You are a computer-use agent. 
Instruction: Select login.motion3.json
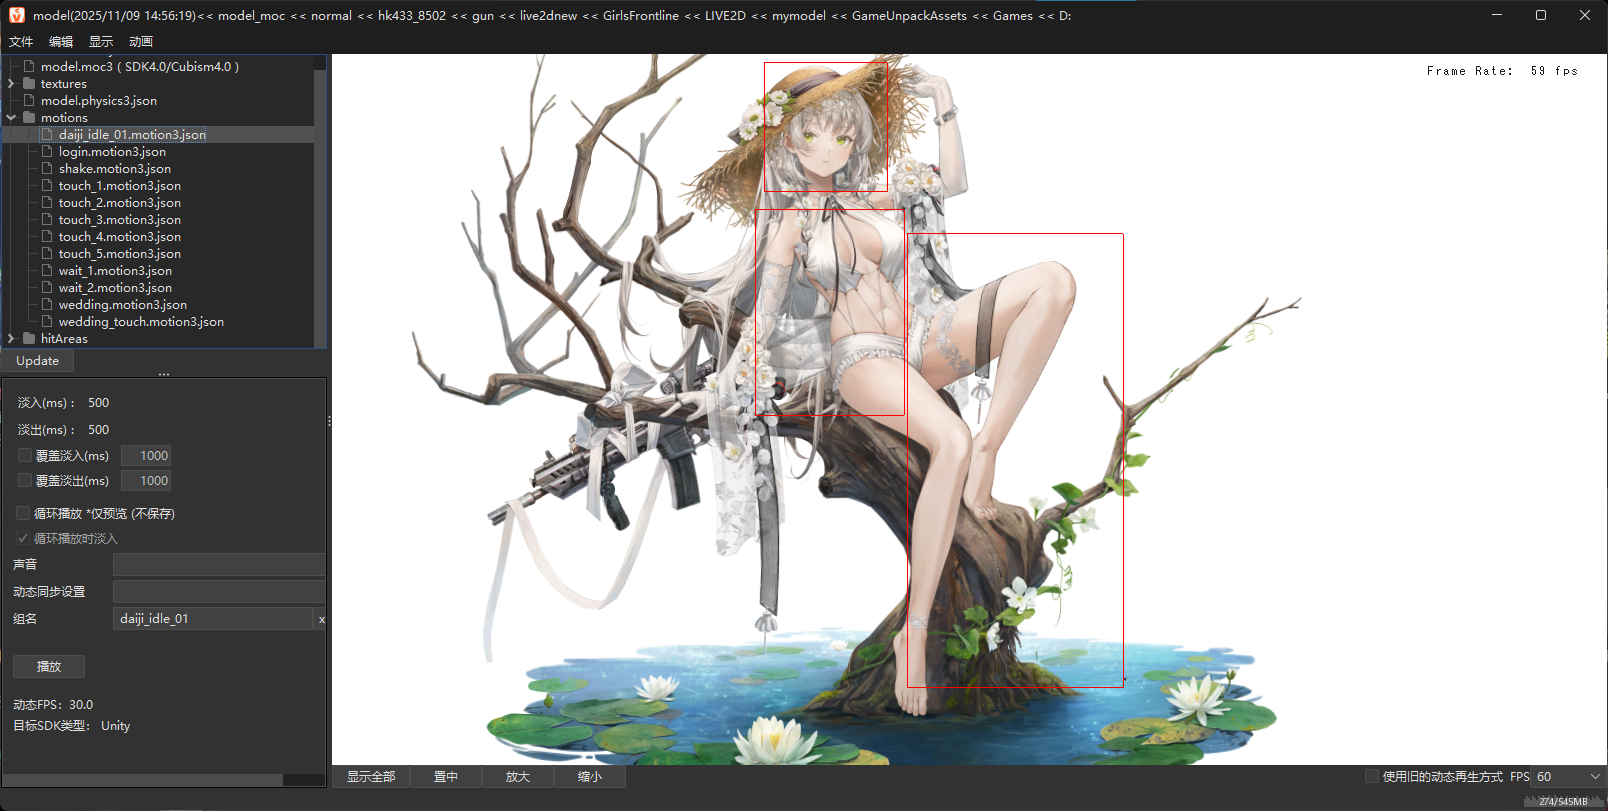[112, 151]
